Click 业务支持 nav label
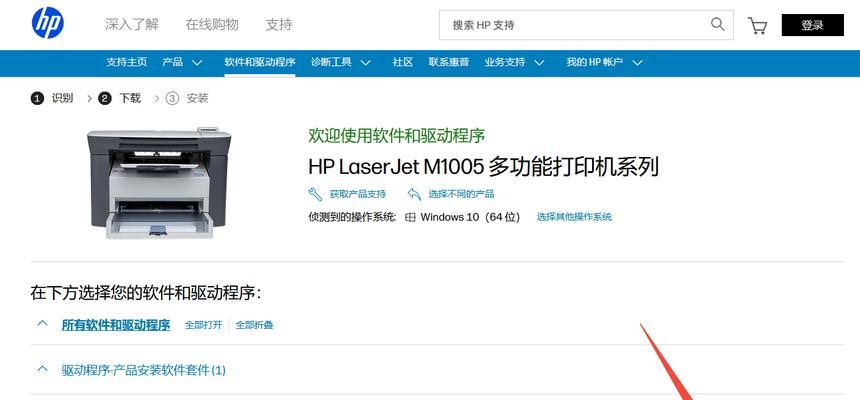Image resolution: width=860 pixels, height=400 pixels. [x=505, y=63]
